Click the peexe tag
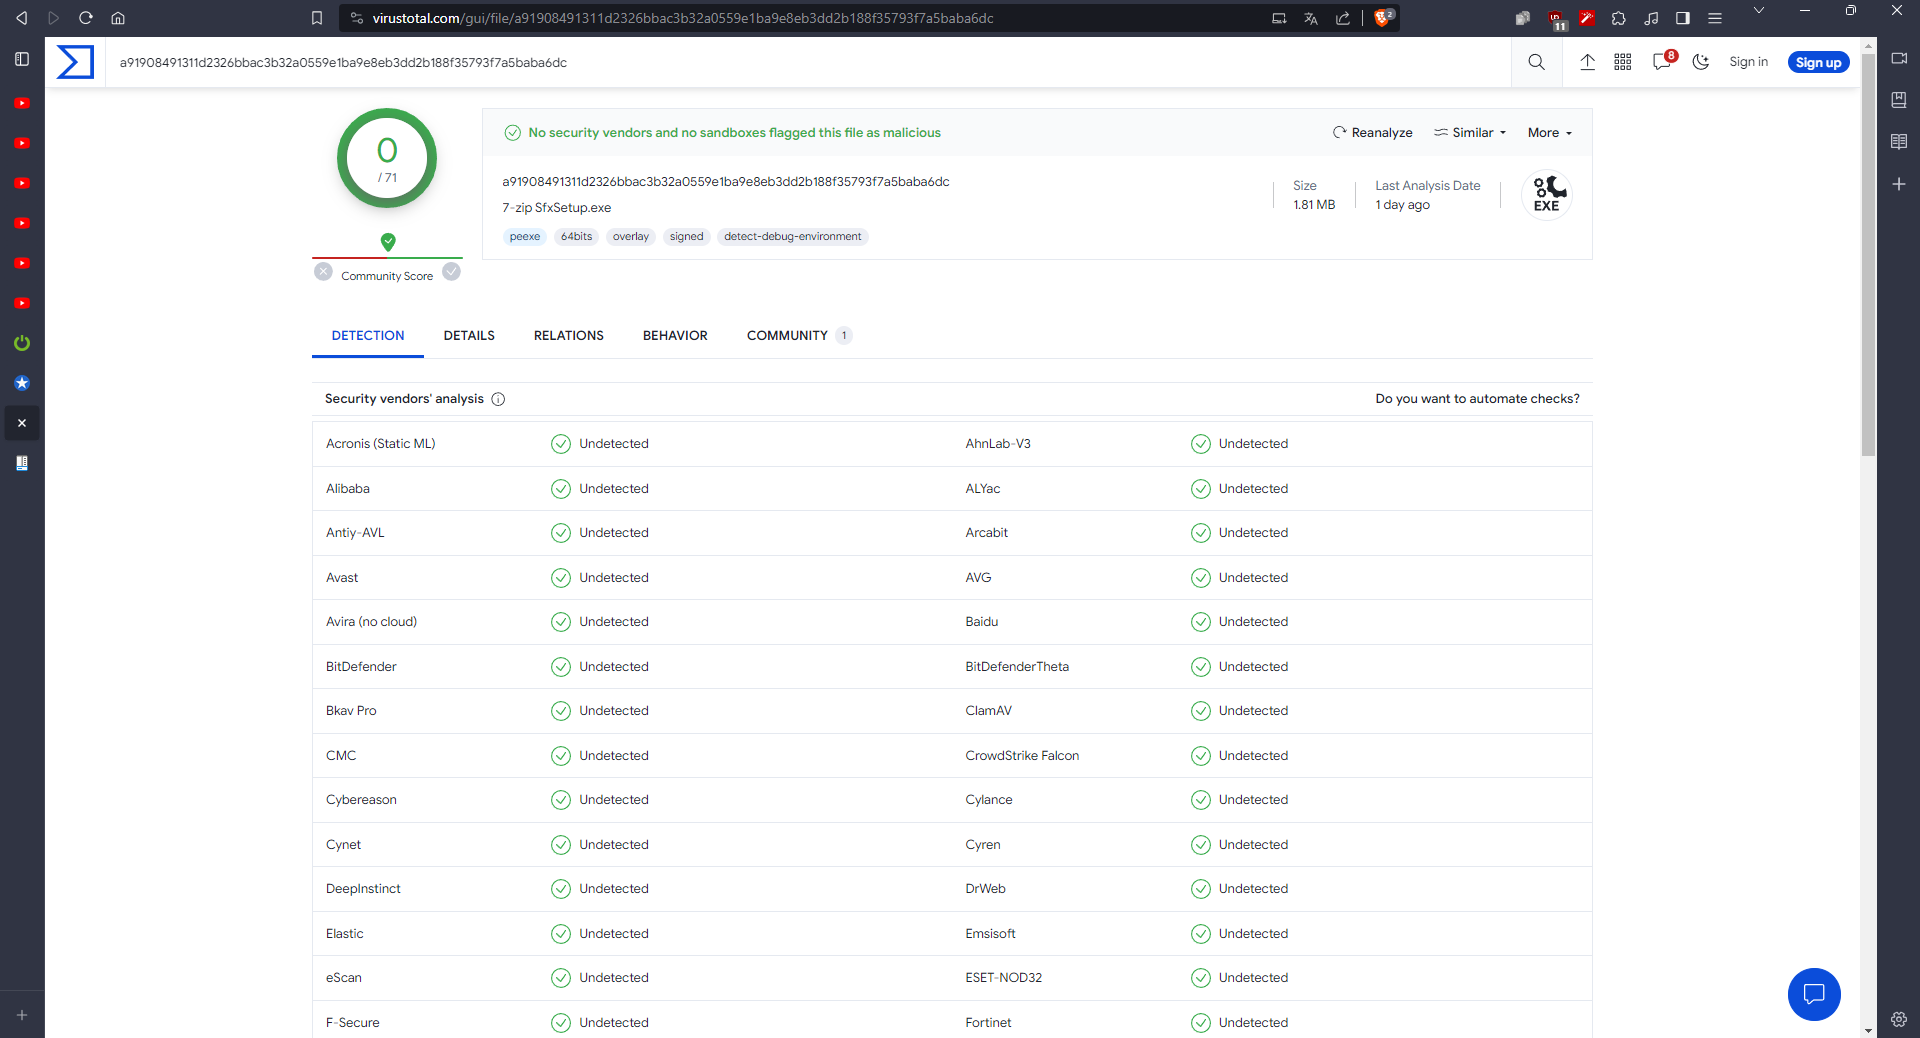The height and width of the screenshot is (1038, 1920). pyautogui.click(x=525, y=237)
